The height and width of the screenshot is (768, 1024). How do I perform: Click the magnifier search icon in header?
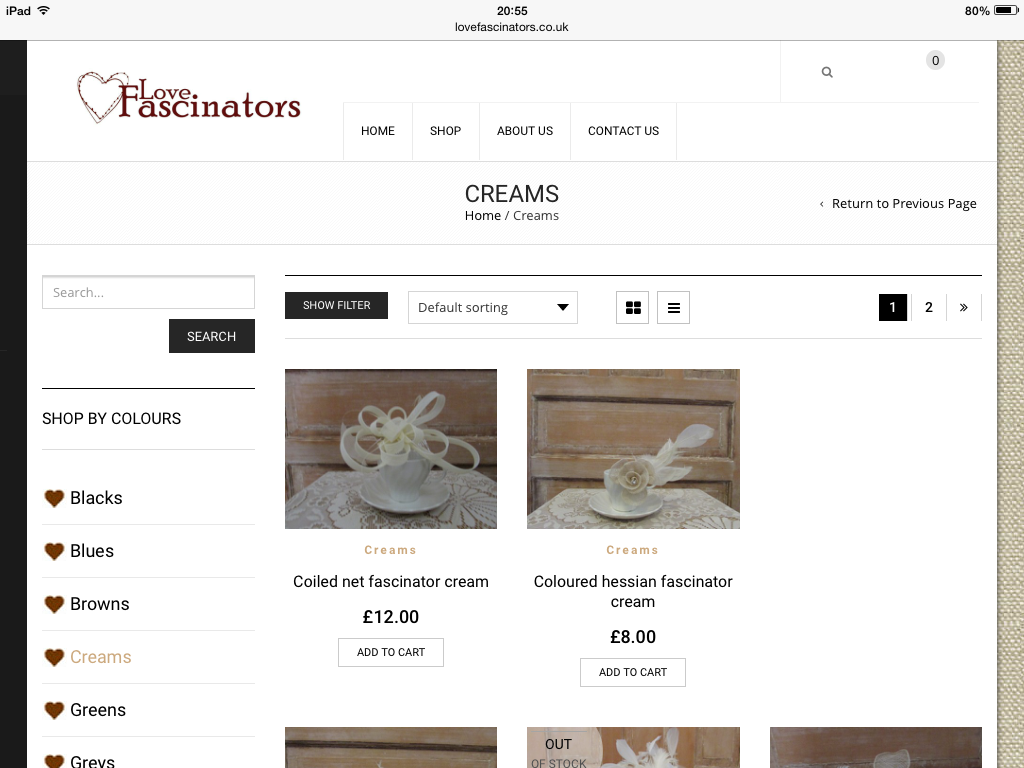(x=827, y=72)
